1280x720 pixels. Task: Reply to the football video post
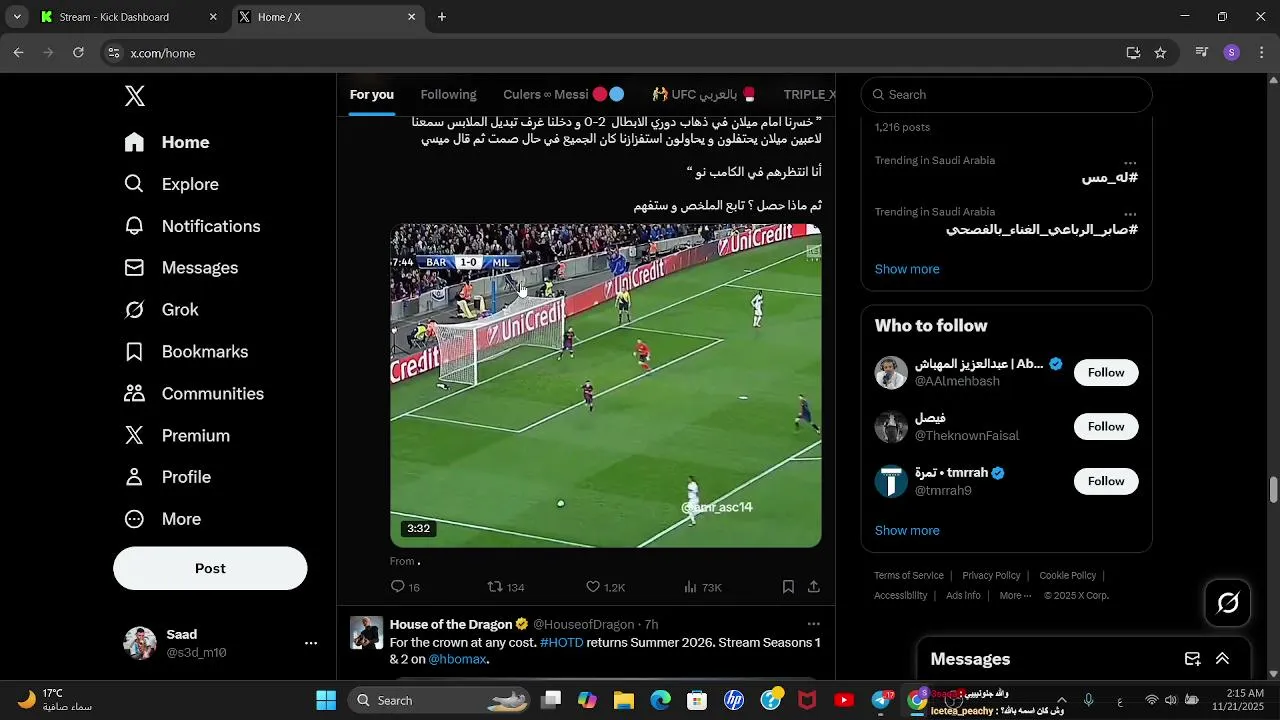tap(405, 587)
